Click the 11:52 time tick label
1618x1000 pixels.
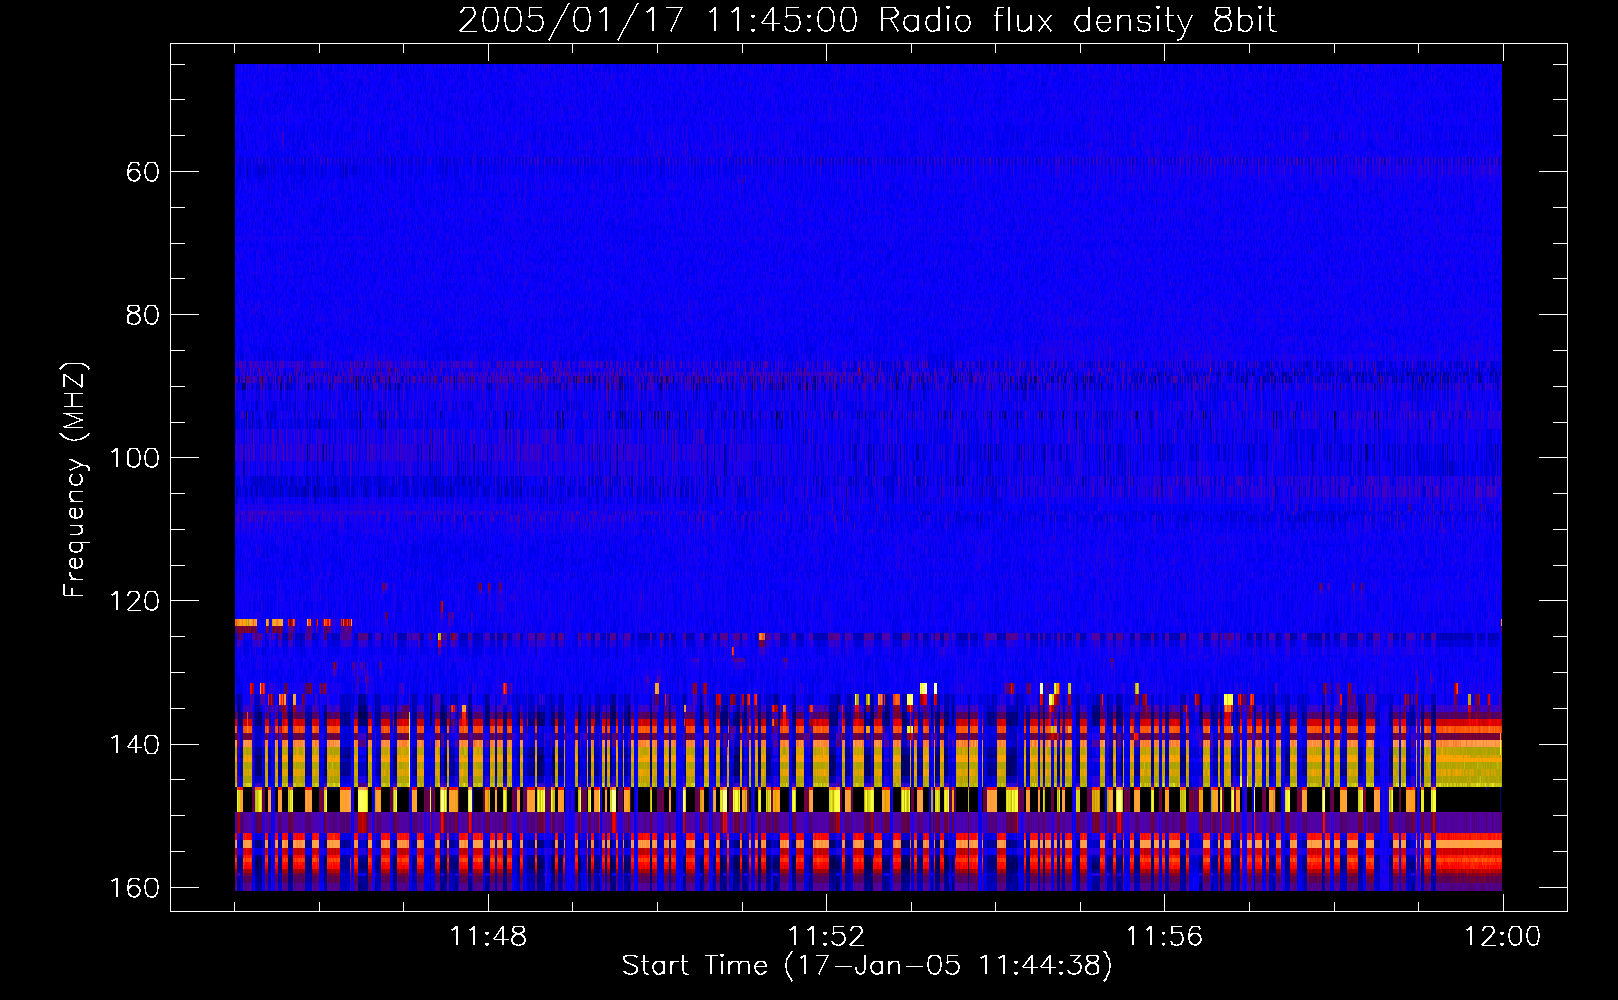point(826,937)
